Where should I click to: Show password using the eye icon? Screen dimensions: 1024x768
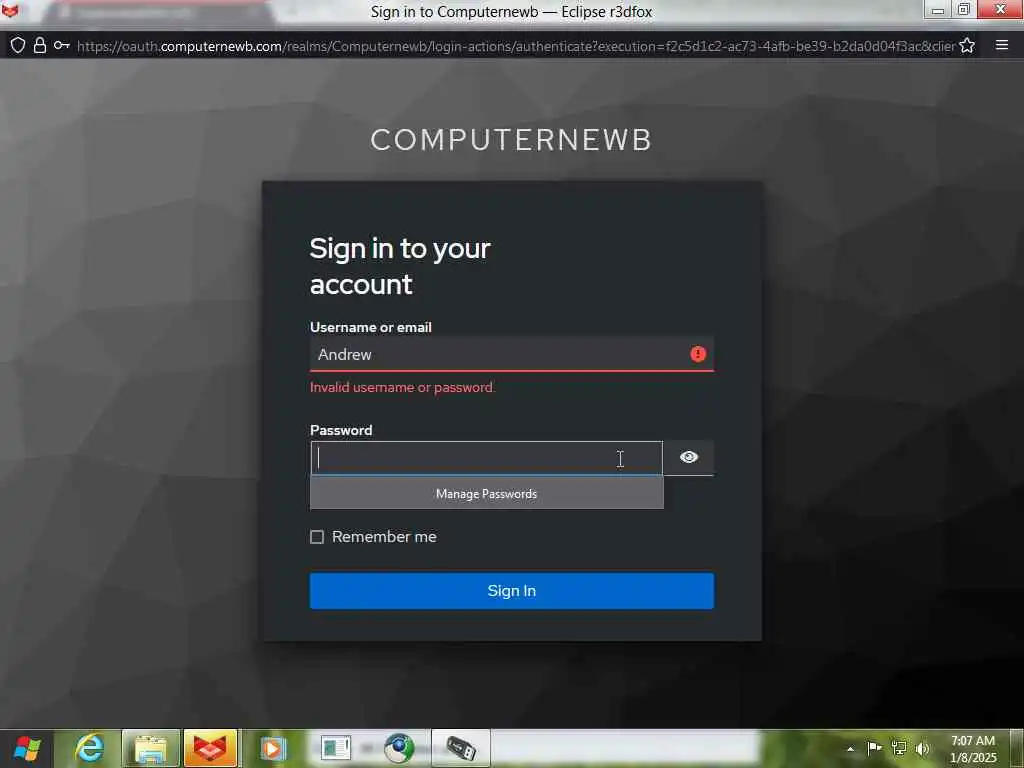(688, 457)
